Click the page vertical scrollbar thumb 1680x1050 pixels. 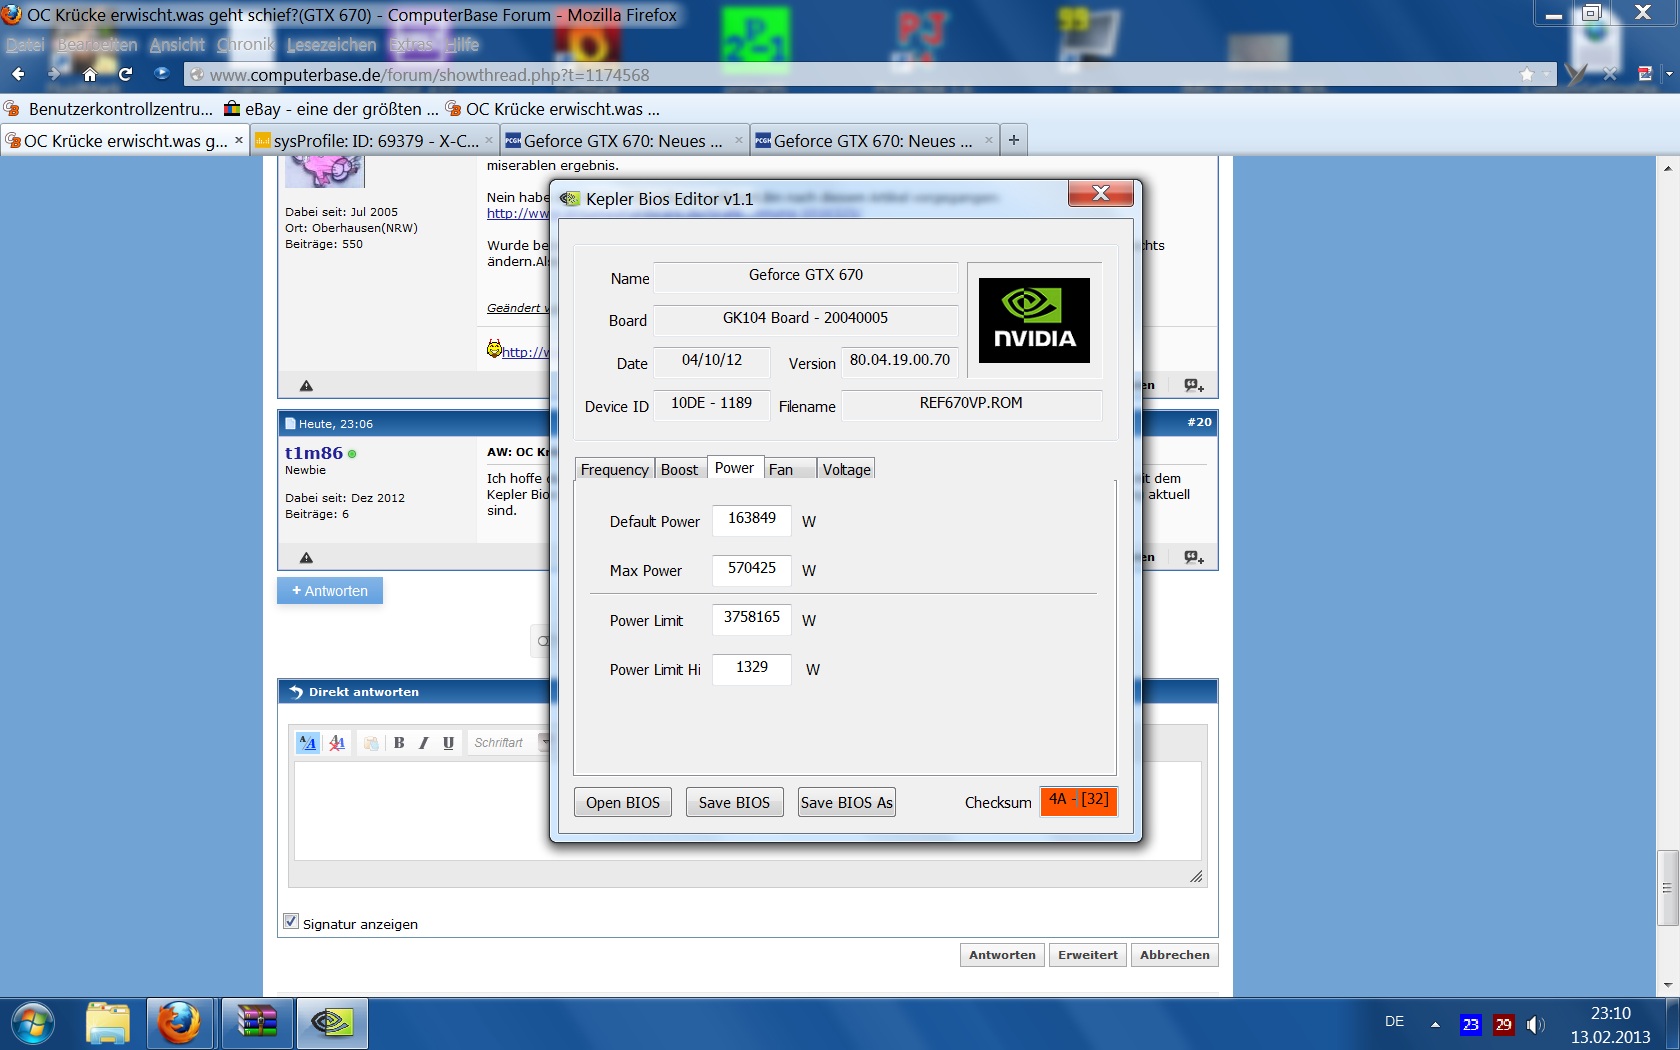click(1667, 887)
